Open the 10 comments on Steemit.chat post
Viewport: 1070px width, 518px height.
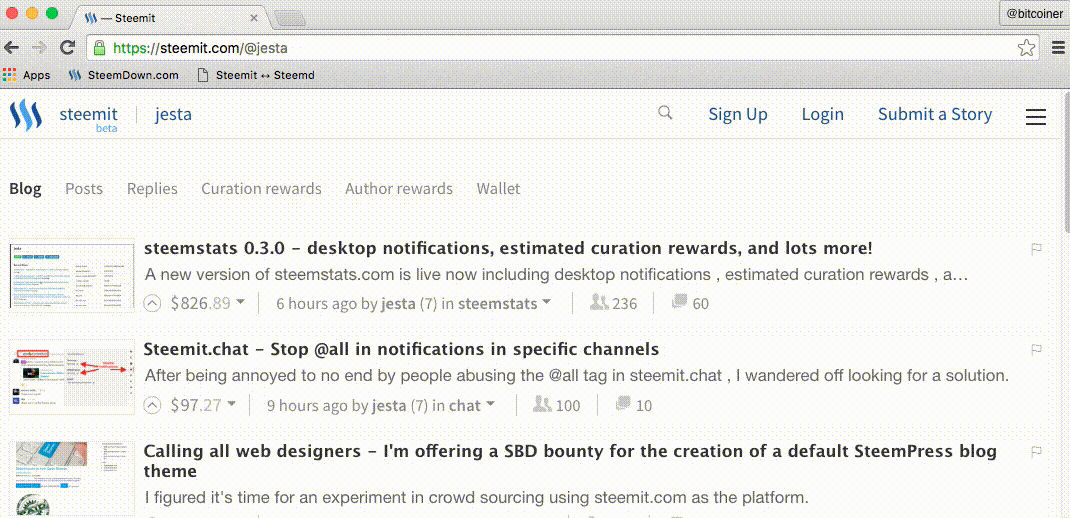[634, 405]
